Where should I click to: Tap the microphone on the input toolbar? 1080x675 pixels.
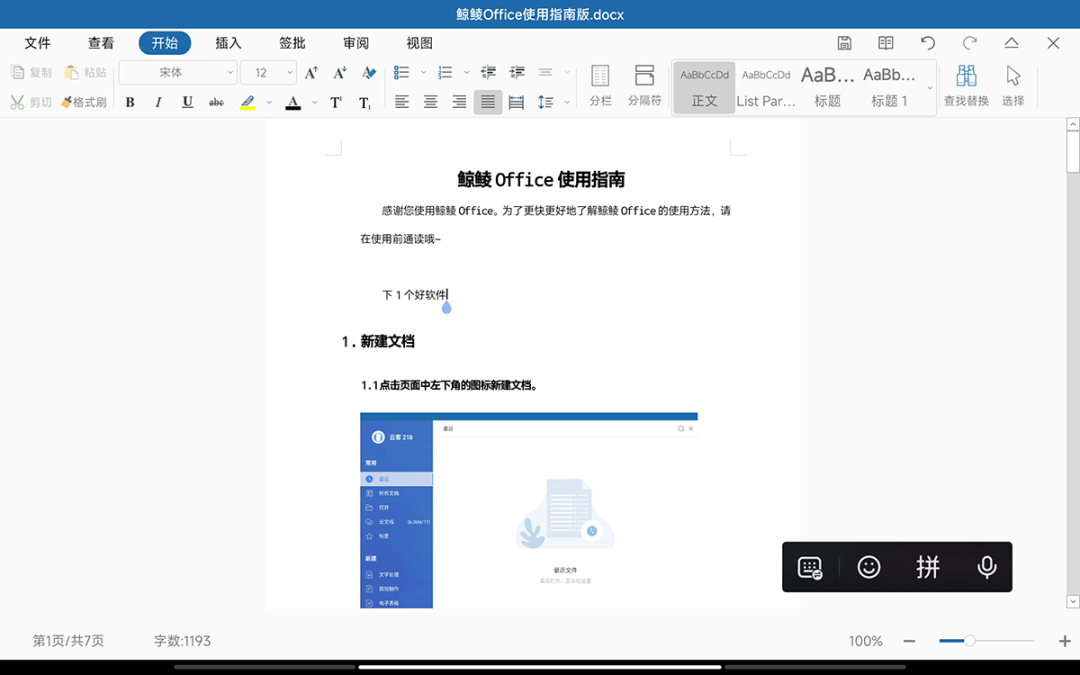(x=986, y=567)
